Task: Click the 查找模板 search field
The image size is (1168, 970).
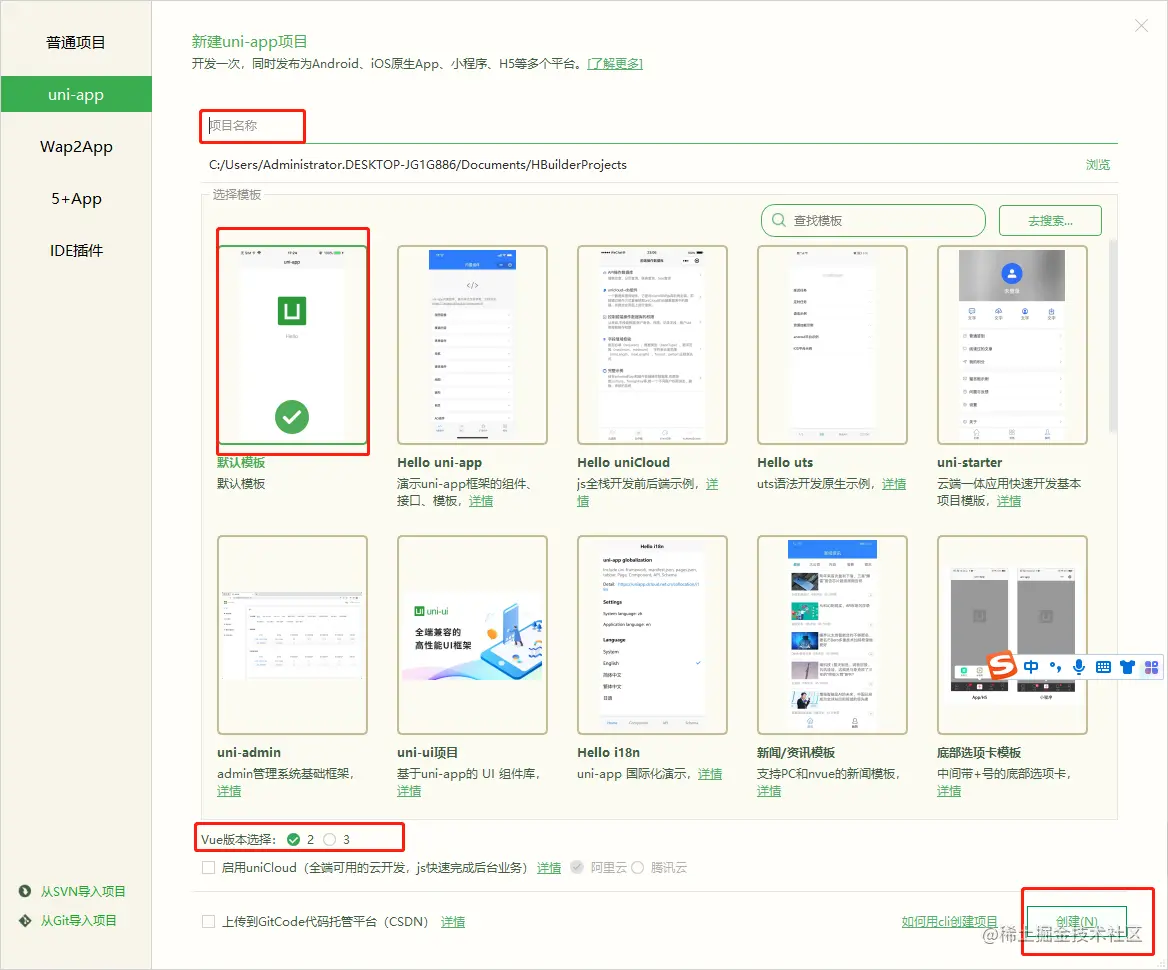Action: 873,221
